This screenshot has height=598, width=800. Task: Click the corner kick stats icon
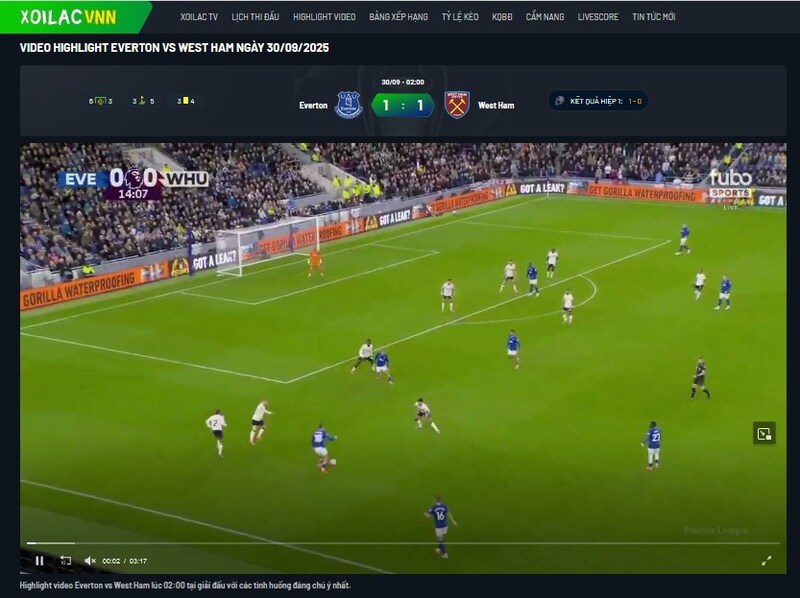[x=143, y=101]
